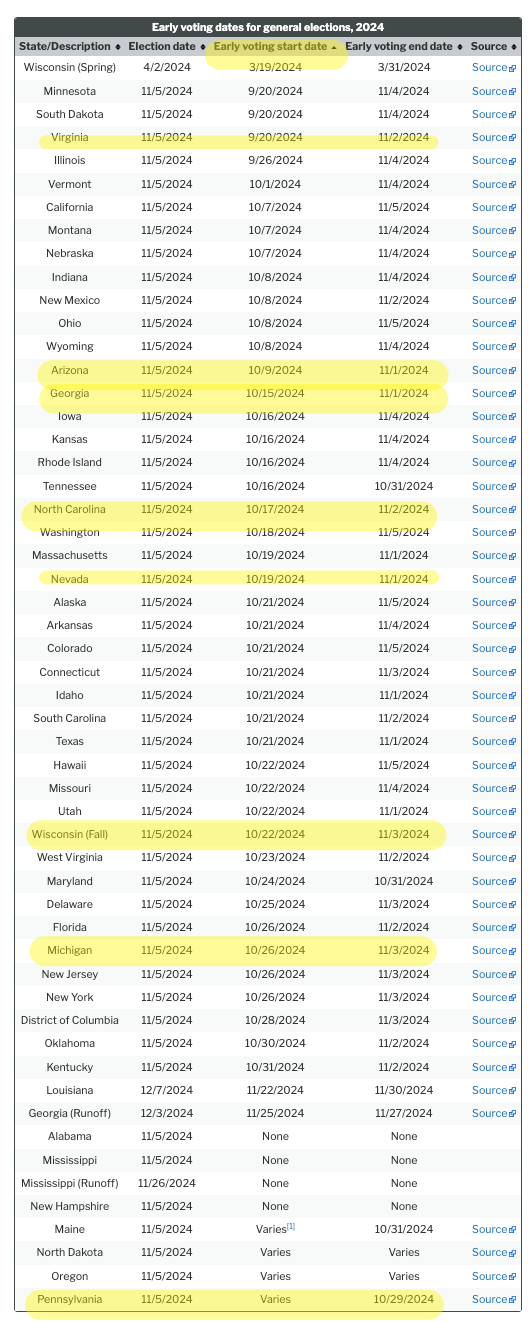528x1322 pixels.
Task: Select the Florida state name cell
Action: pos(70,927)
